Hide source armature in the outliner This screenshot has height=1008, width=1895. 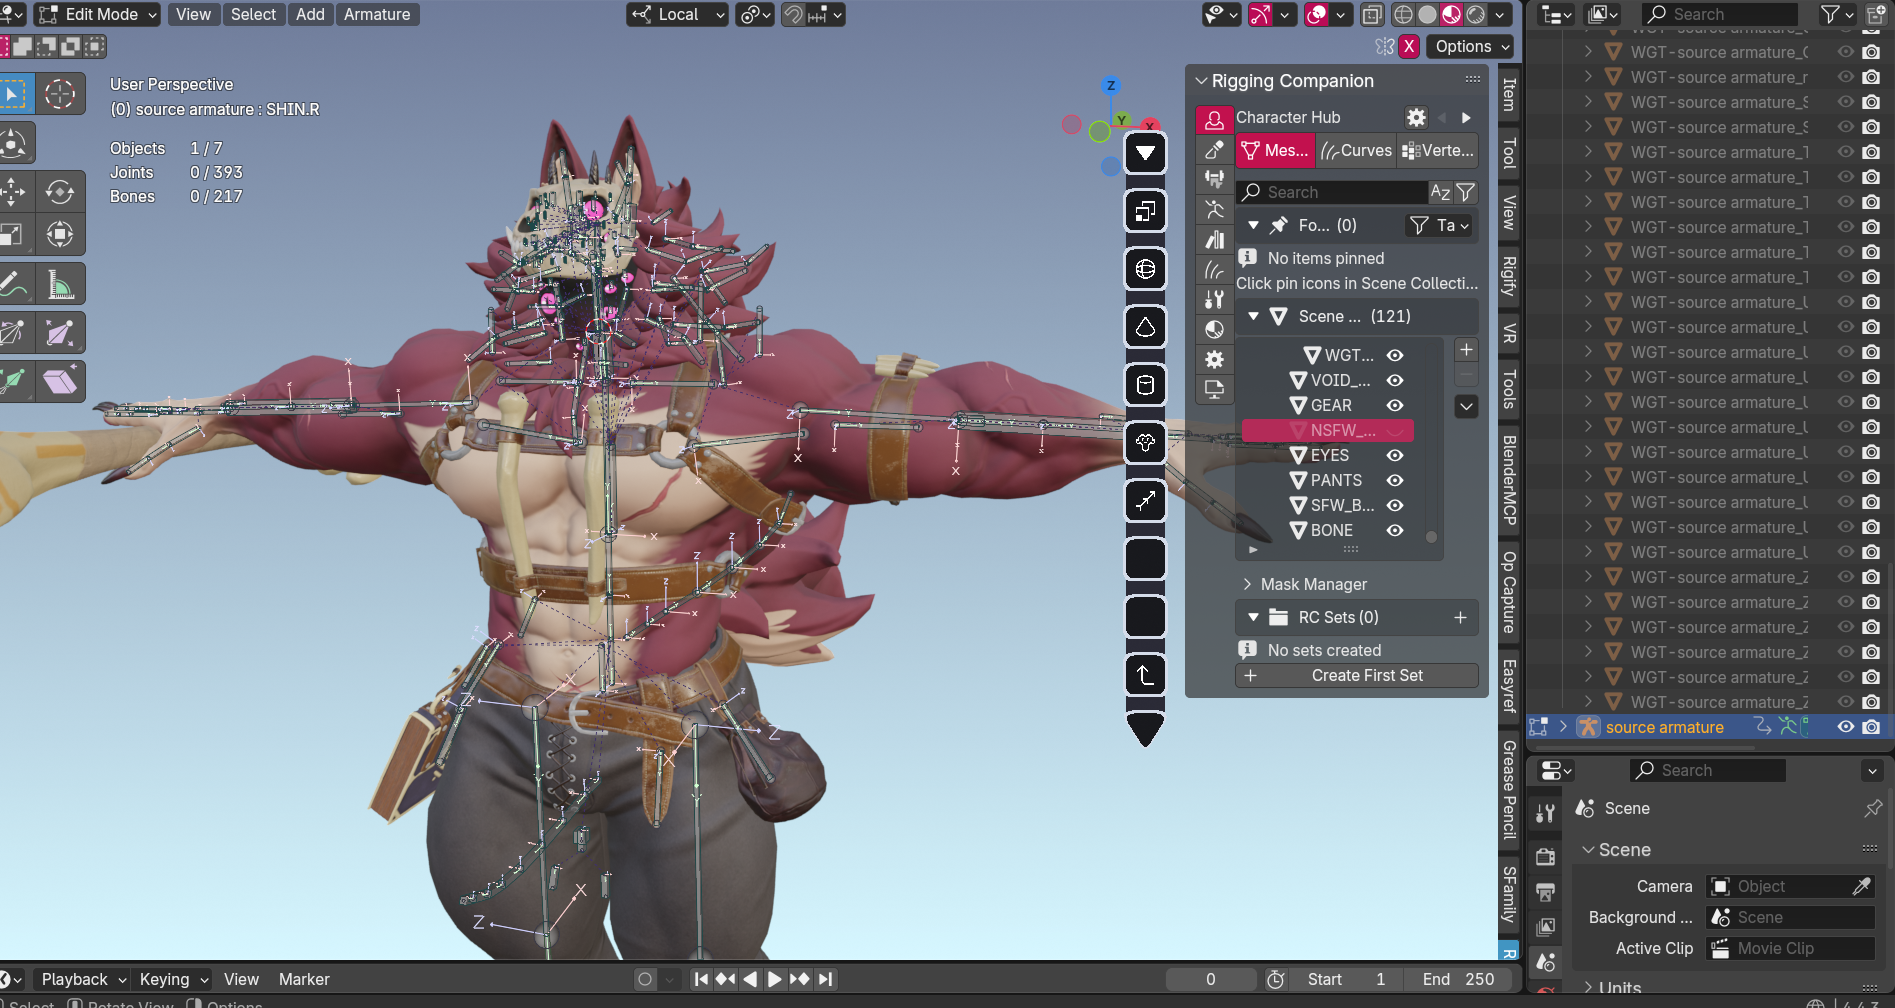pyautogui.click(x=1846, y=727)
